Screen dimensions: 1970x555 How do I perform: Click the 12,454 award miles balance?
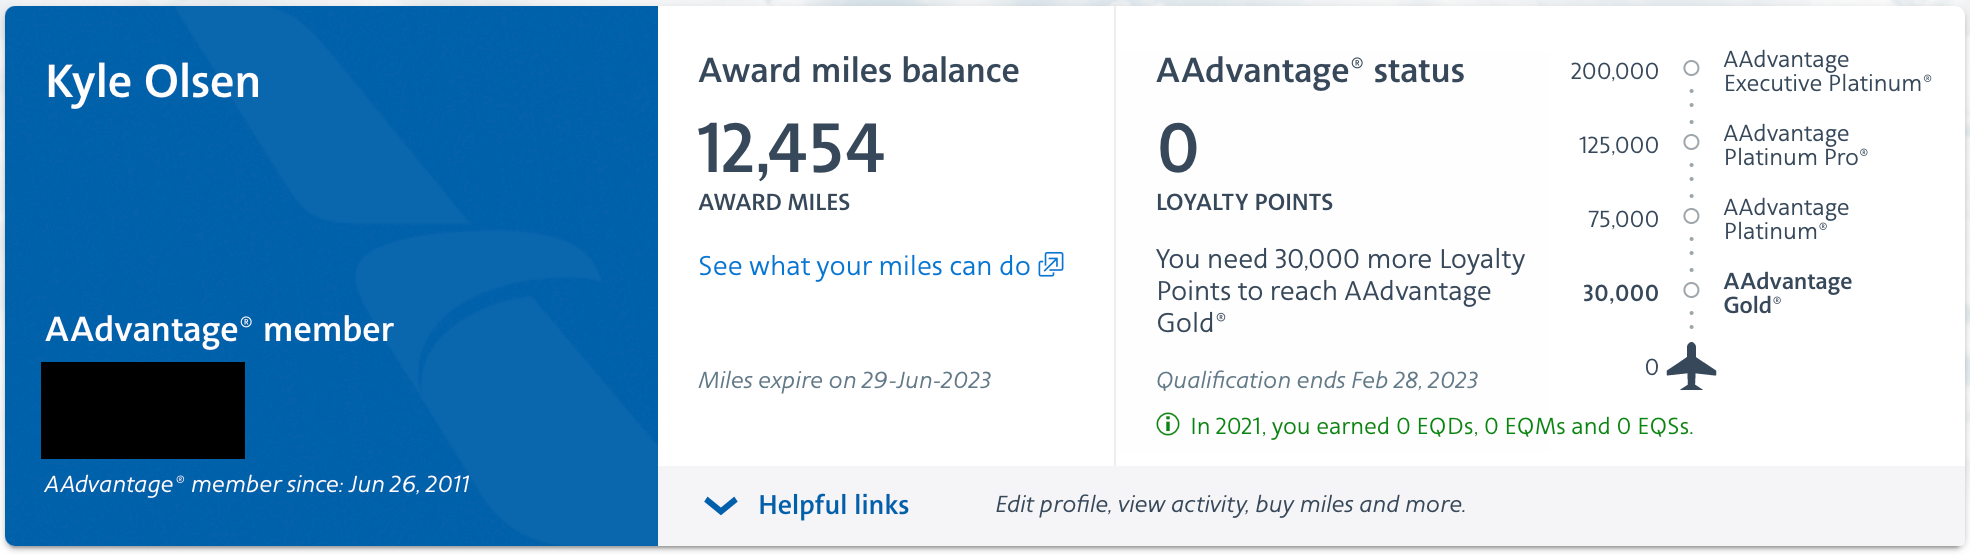tap(791, 148)
